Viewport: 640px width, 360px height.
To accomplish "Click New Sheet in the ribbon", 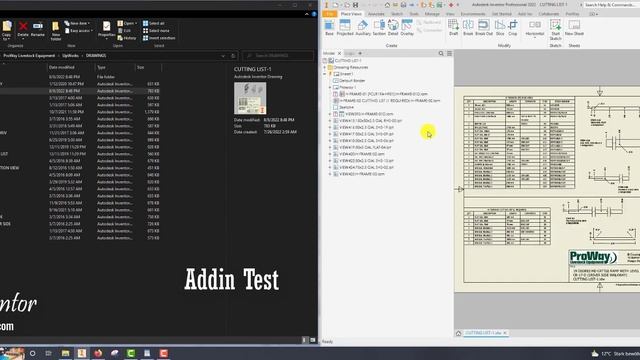I will click(x=574, y=28).
